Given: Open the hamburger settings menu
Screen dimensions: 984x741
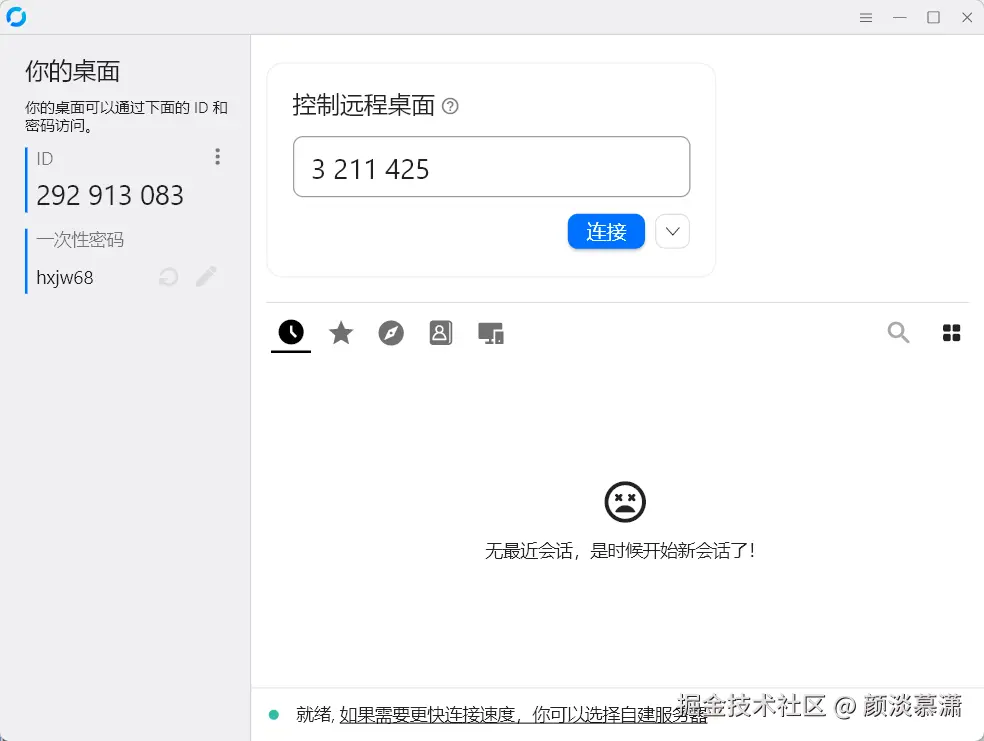Looking at the screenshot, I should click(866, 18).
